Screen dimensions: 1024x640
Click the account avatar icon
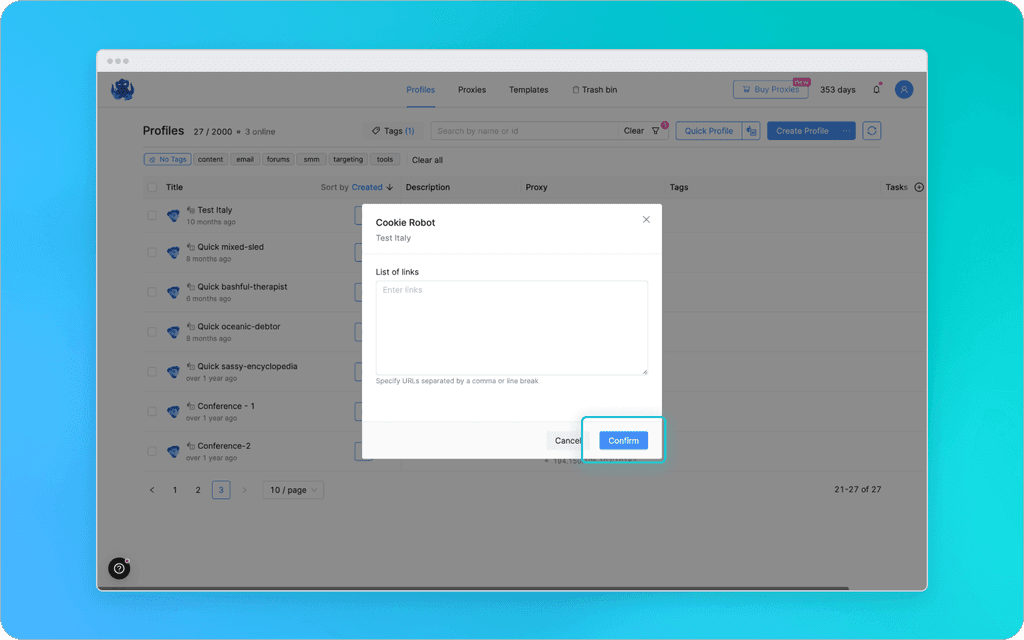(904, 89)
